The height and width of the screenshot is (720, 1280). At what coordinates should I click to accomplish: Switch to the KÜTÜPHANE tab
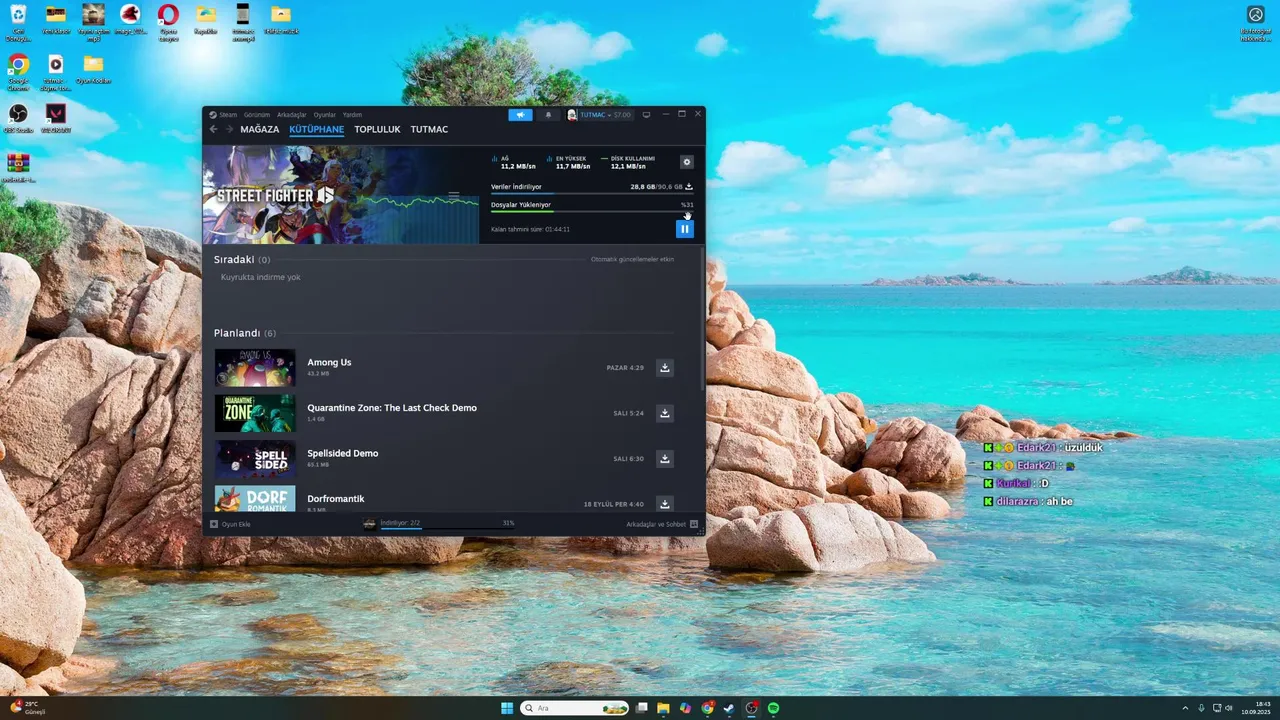pos(316,130)
